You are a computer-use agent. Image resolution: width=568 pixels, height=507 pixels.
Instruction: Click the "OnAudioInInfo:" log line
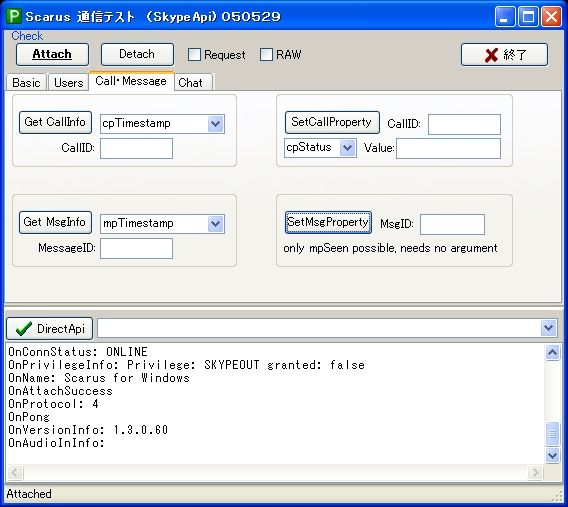[57, 443]
